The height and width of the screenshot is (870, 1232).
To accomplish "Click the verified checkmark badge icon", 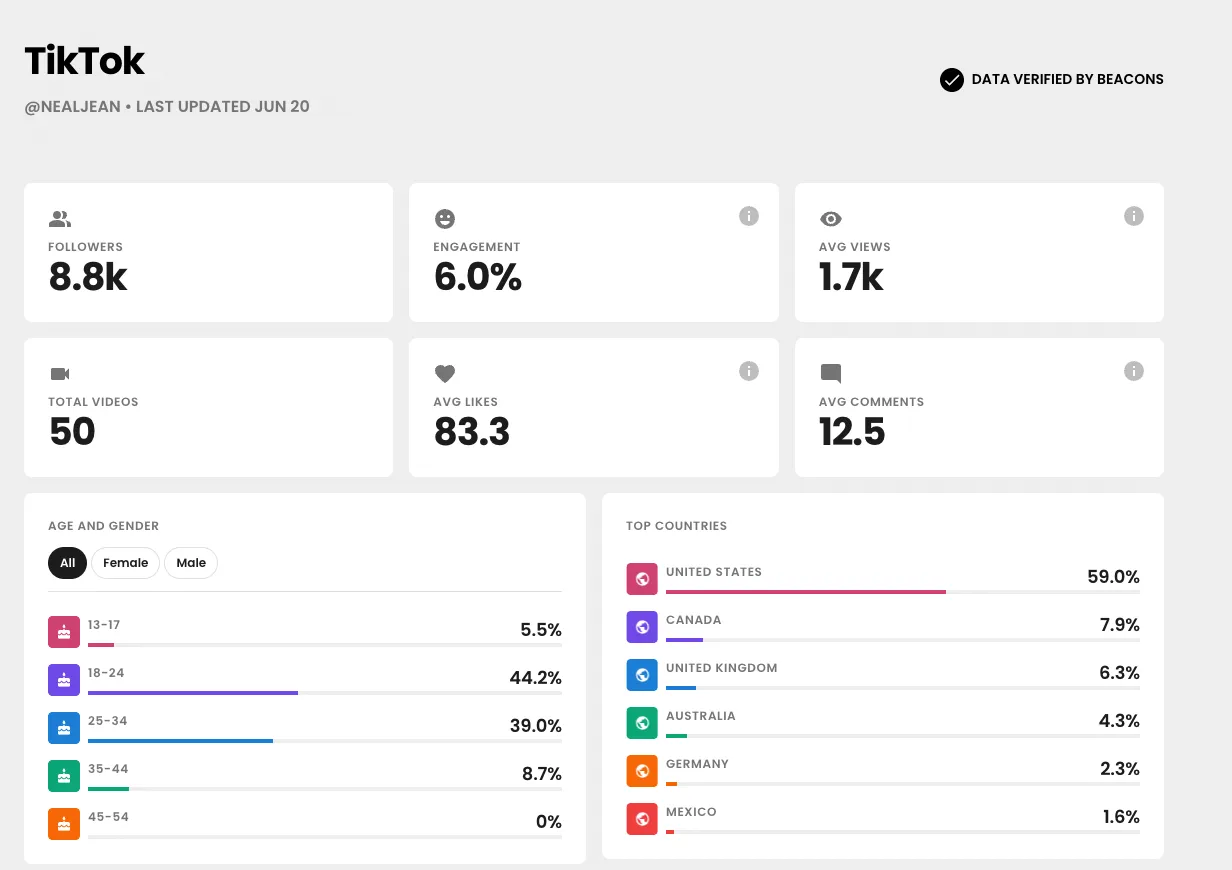I will [x=952, y=79].
